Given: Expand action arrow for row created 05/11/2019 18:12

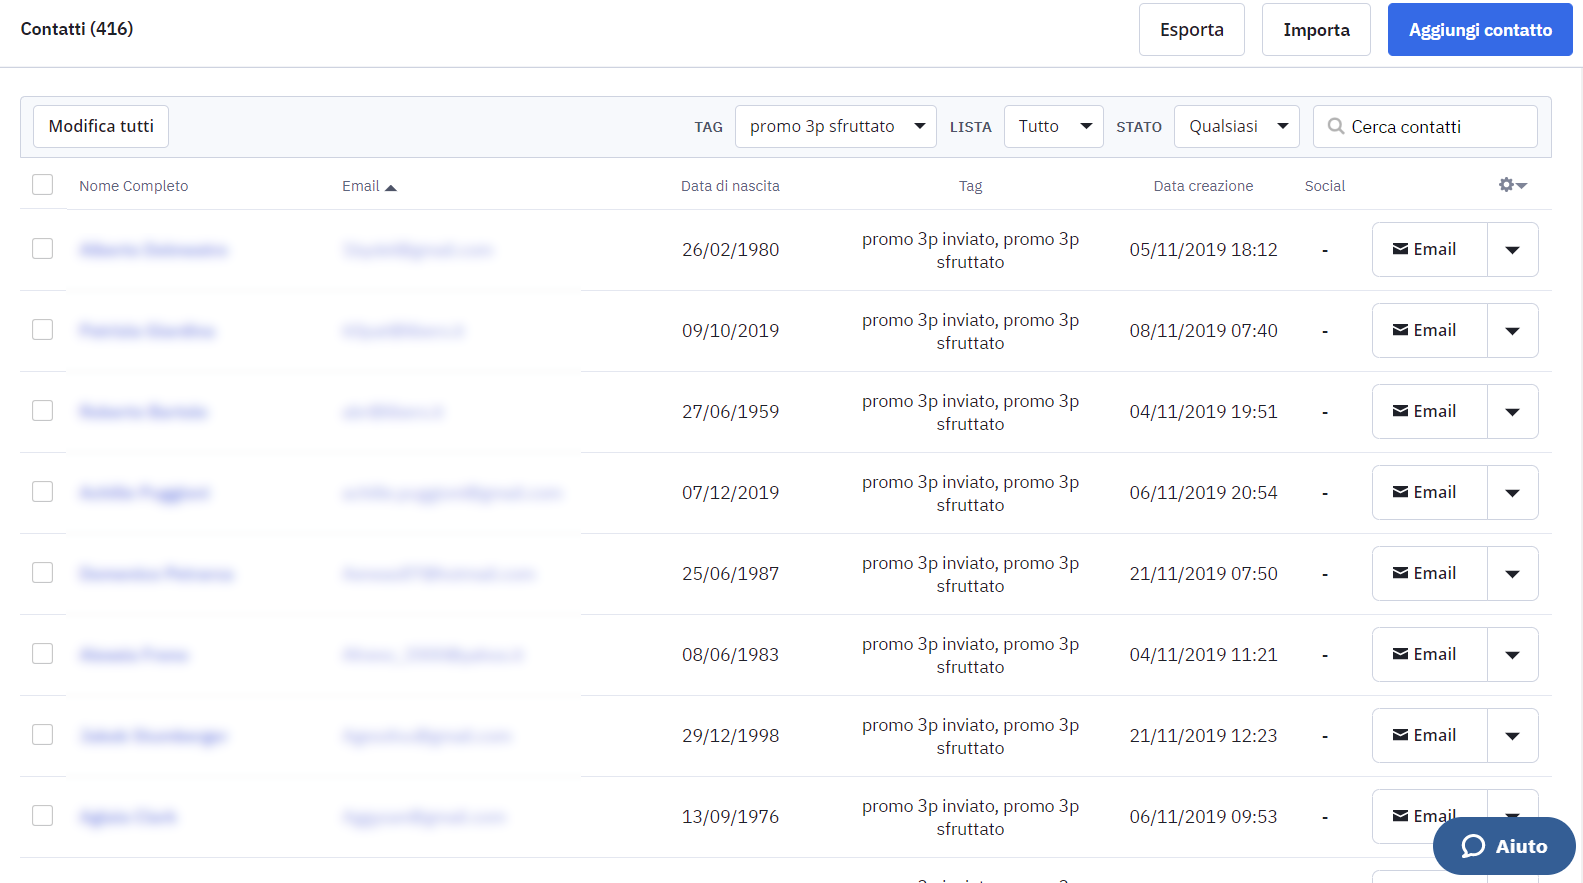Looking at the screenshot, I should point(1513,249).
